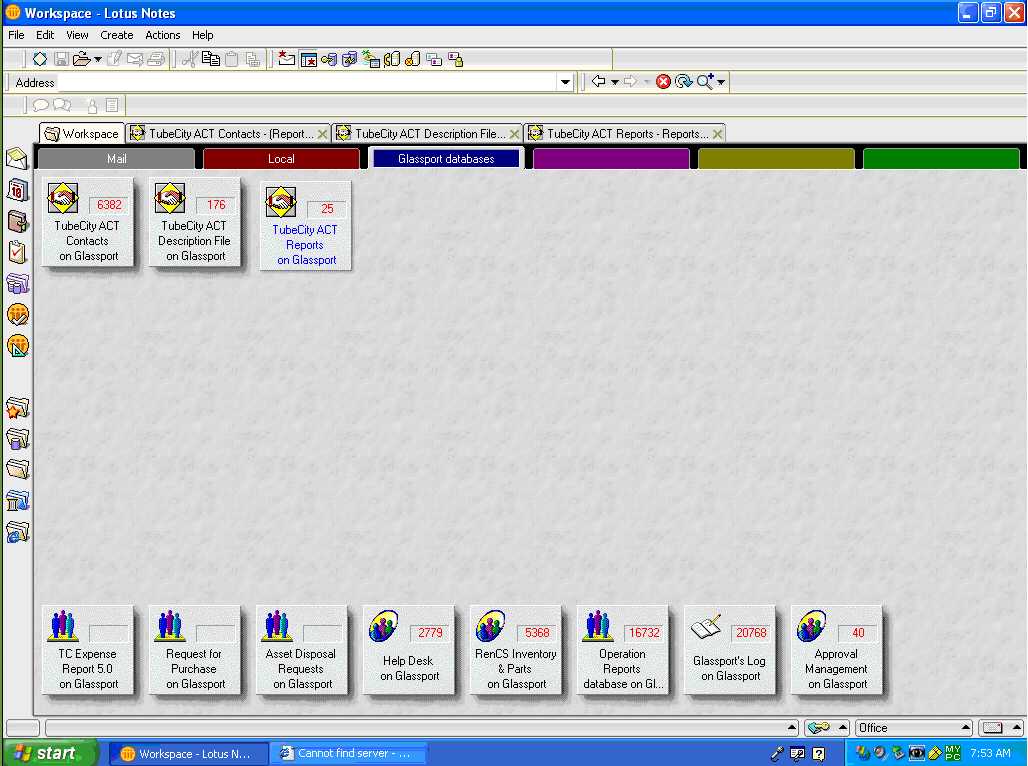Open the Actions menu
The width and height of the screenshot is (1028, 766).
(x=163, y=35)
